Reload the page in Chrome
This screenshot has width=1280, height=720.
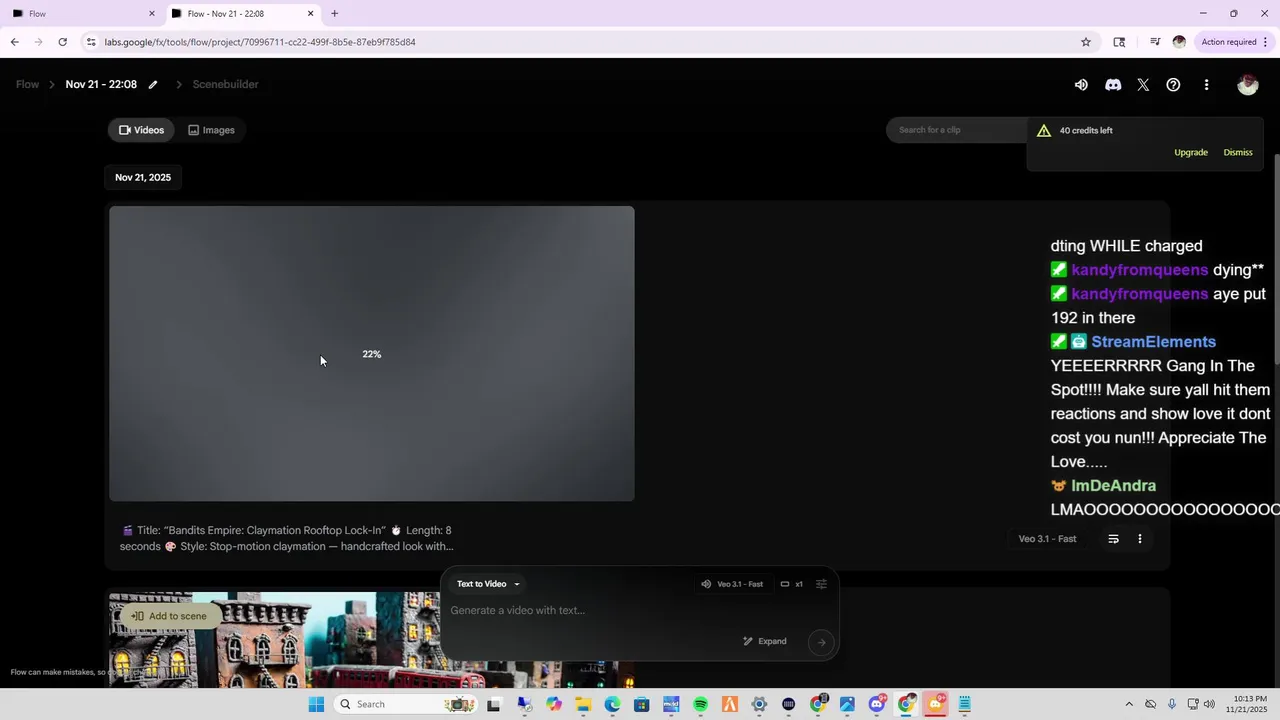pos(63,42)
